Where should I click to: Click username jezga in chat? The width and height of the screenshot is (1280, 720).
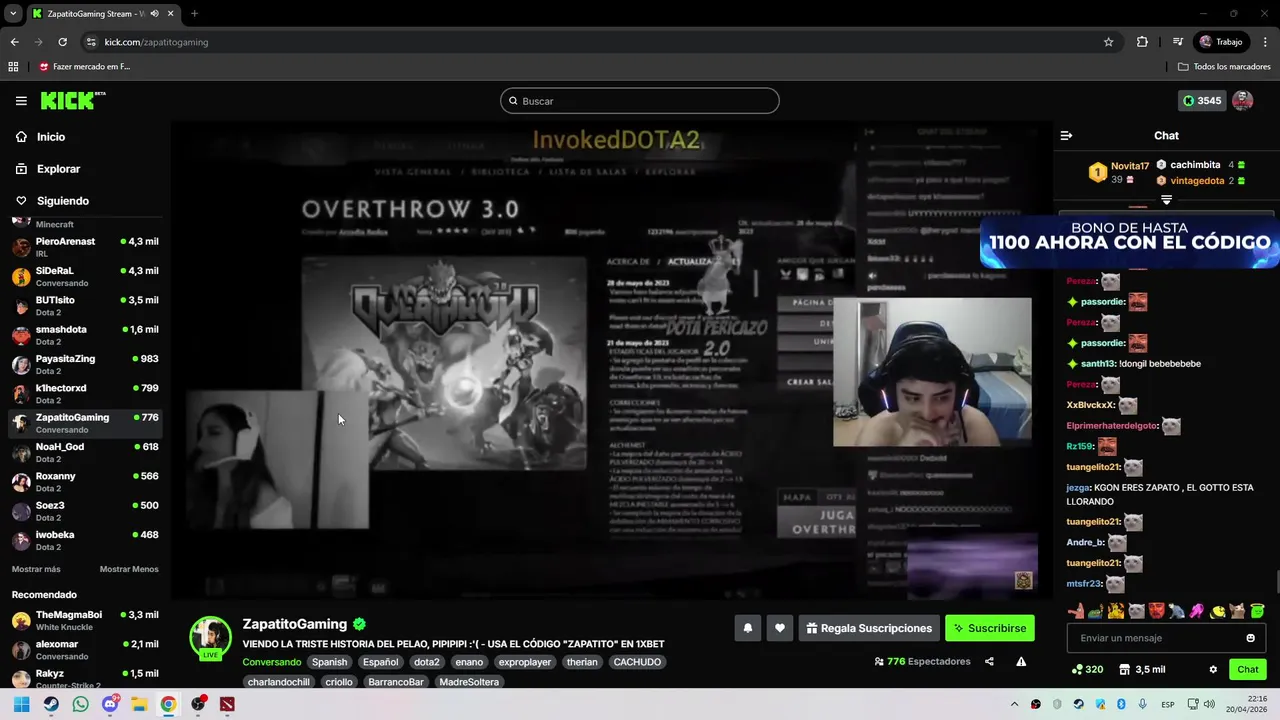(x=1079, y=487)
